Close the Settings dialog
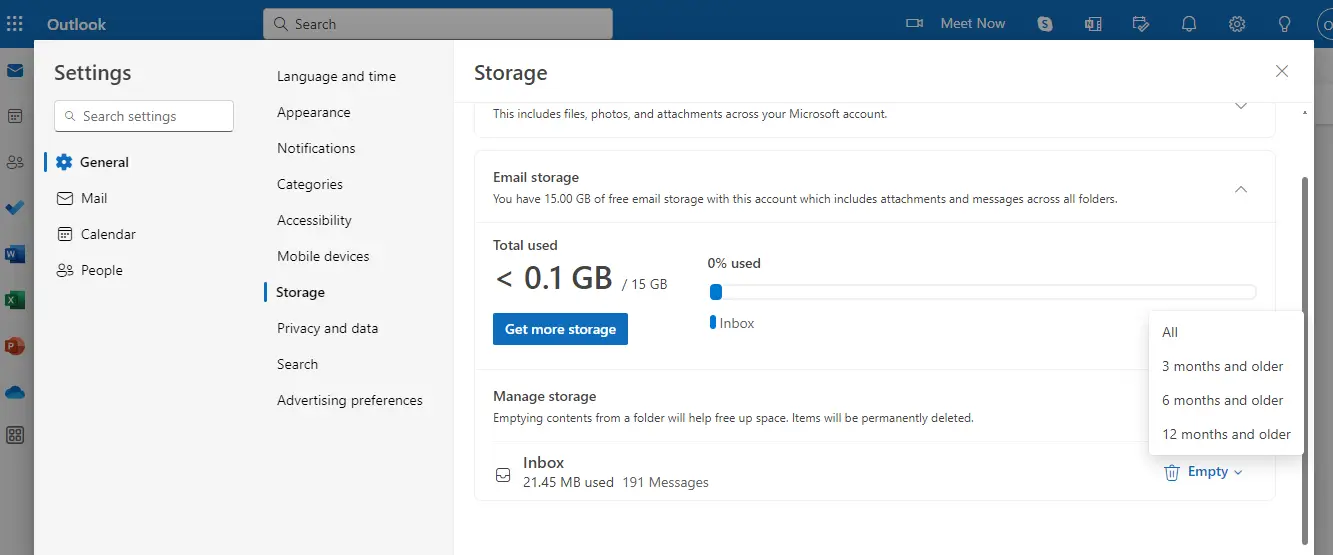This screenshot has width=1333, height=555. (1282, 71)
